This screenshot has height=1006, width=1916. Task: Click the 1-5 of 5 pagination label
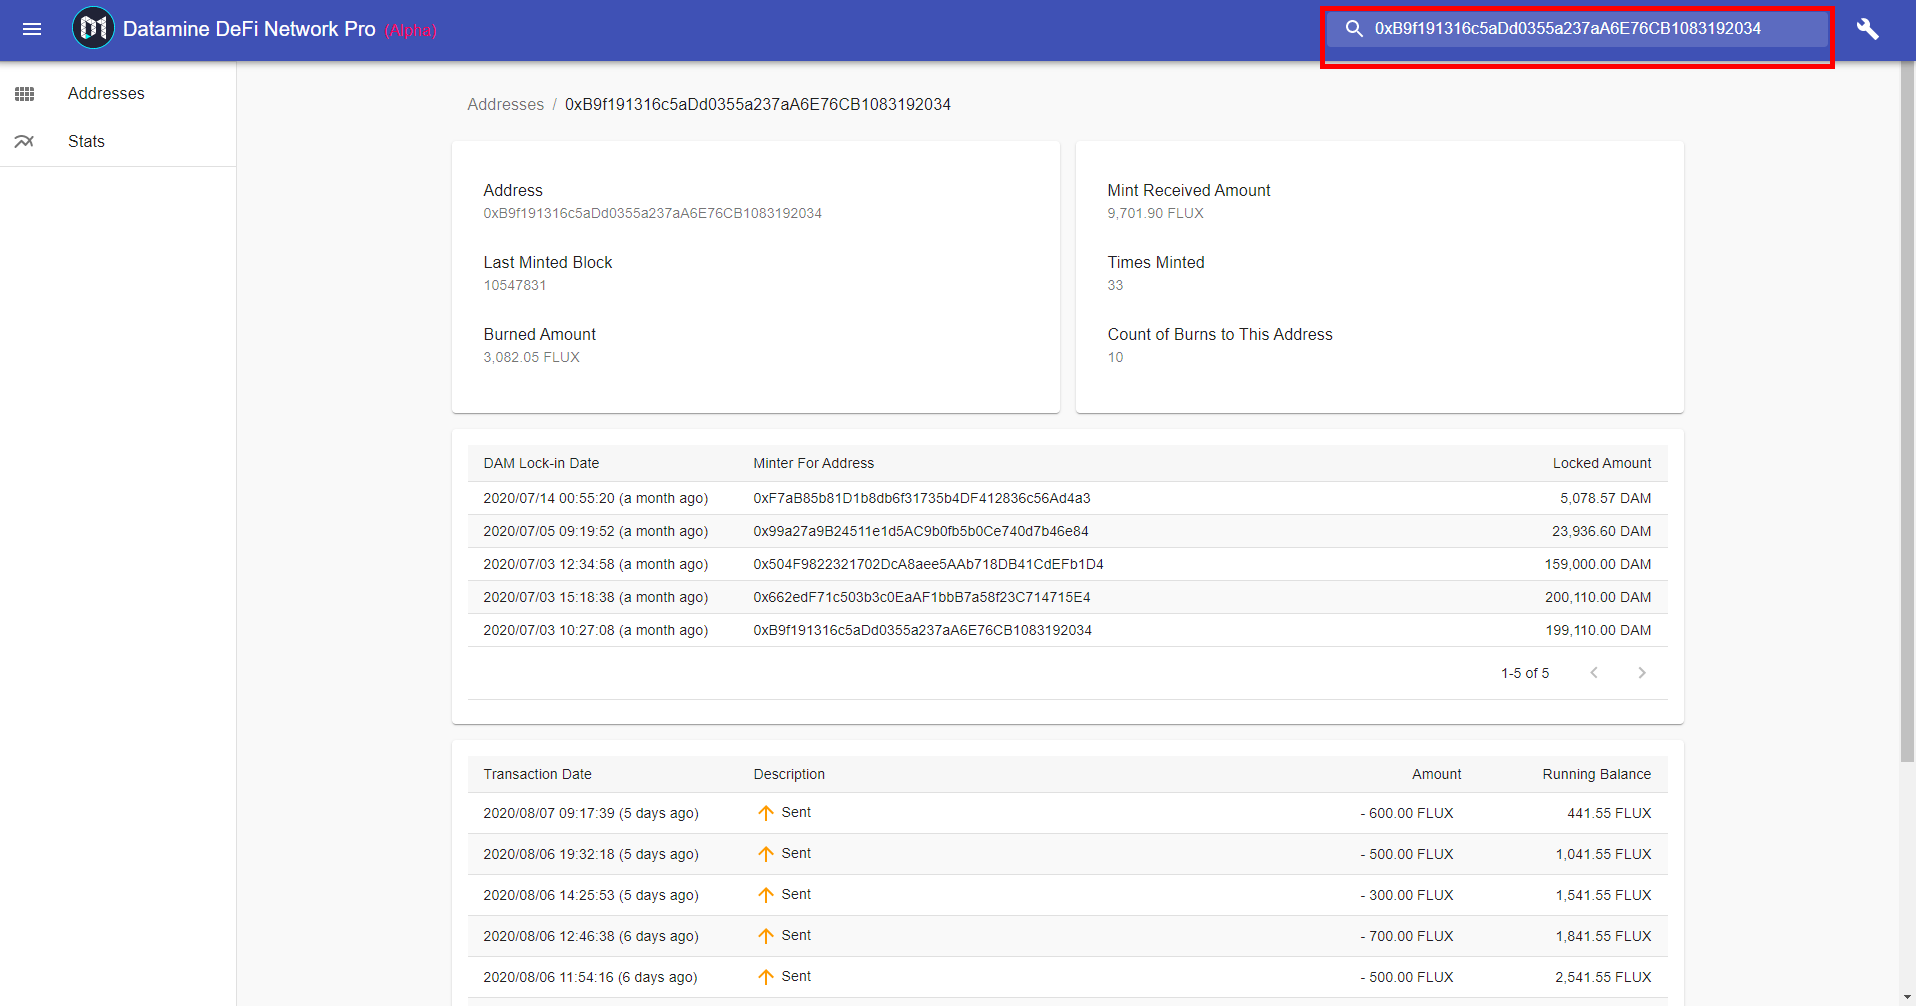(x=1525, y=673)
